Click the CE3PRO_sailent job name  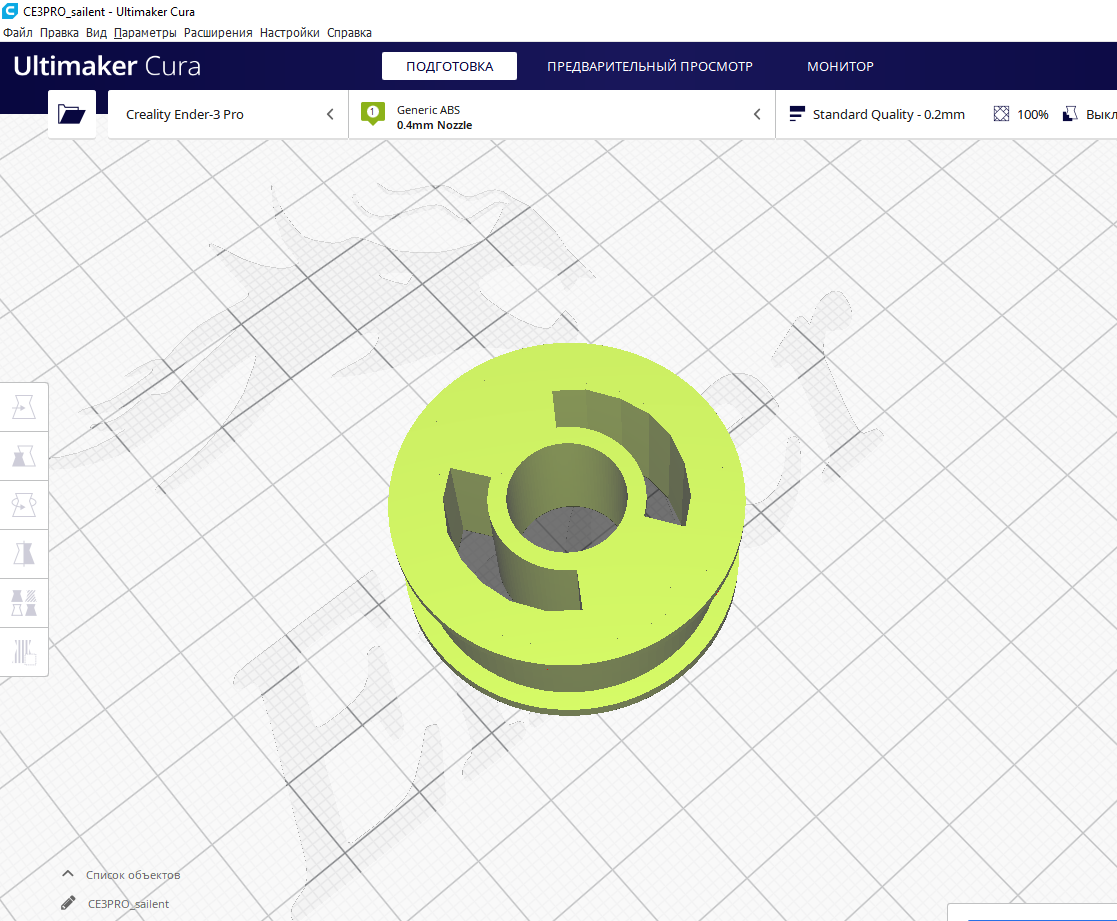tap(128, 904)
